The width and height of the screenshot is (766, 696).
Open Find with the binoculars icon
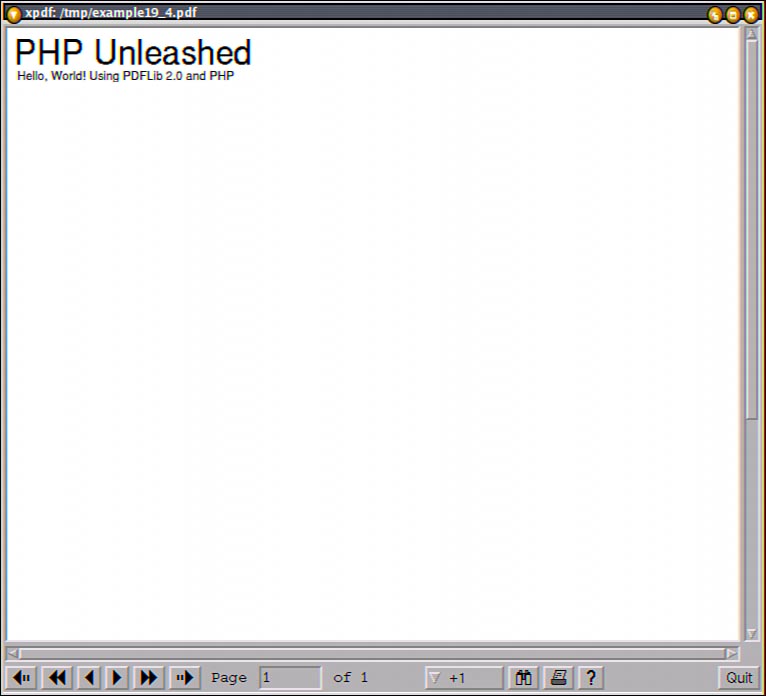click(523, 677)
